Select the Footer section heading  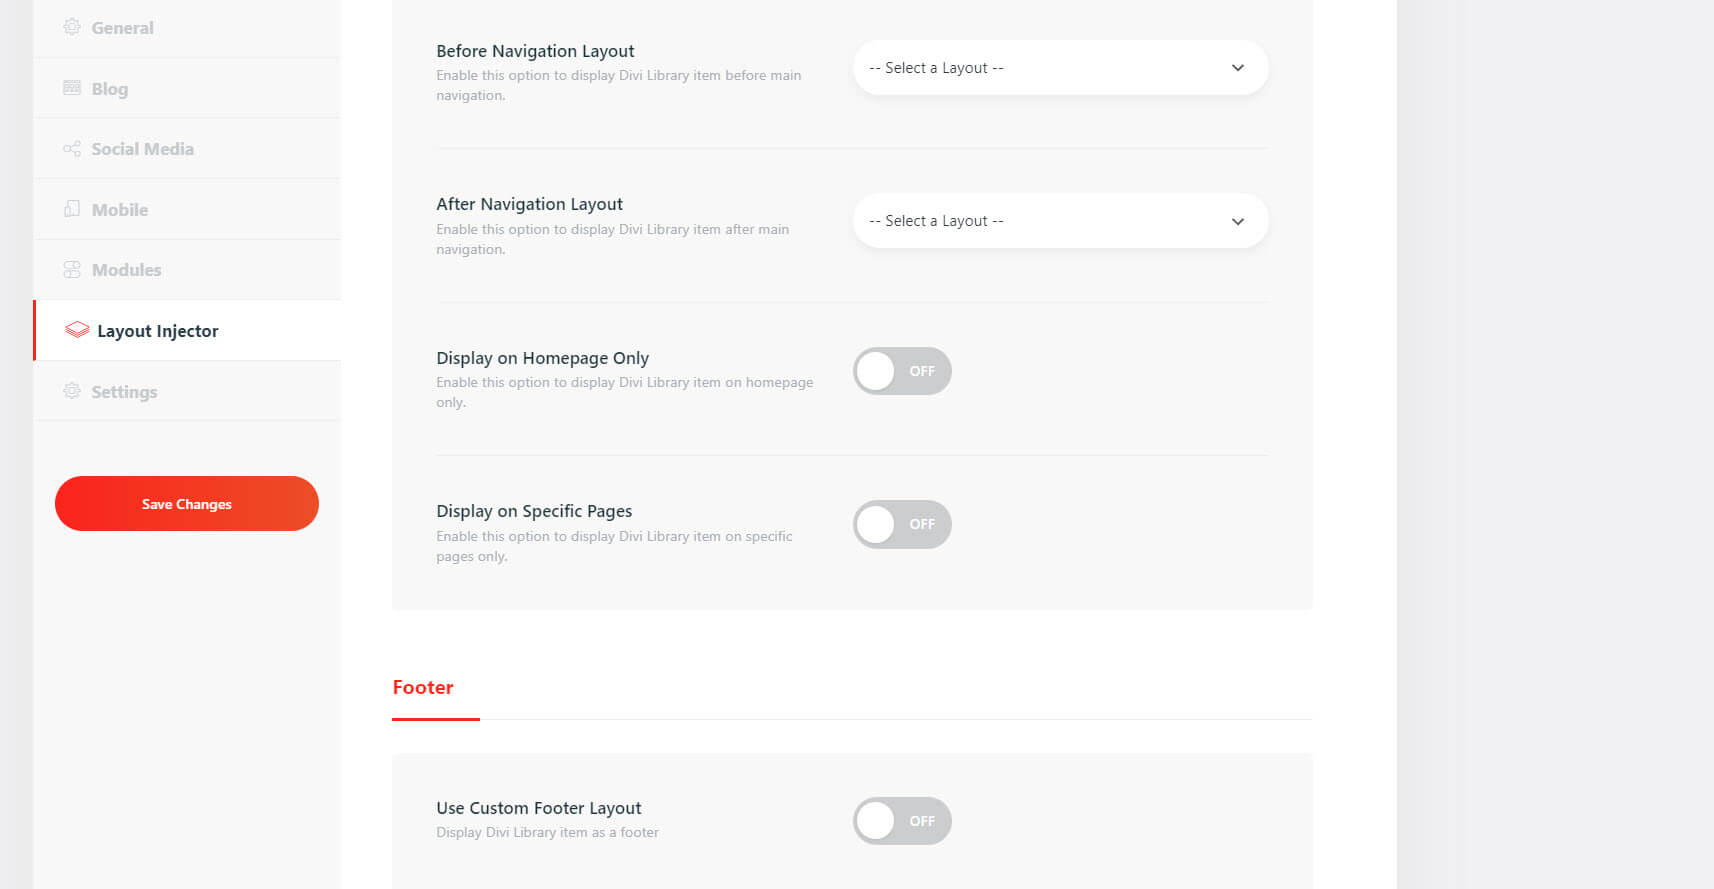tap(423, 687)
